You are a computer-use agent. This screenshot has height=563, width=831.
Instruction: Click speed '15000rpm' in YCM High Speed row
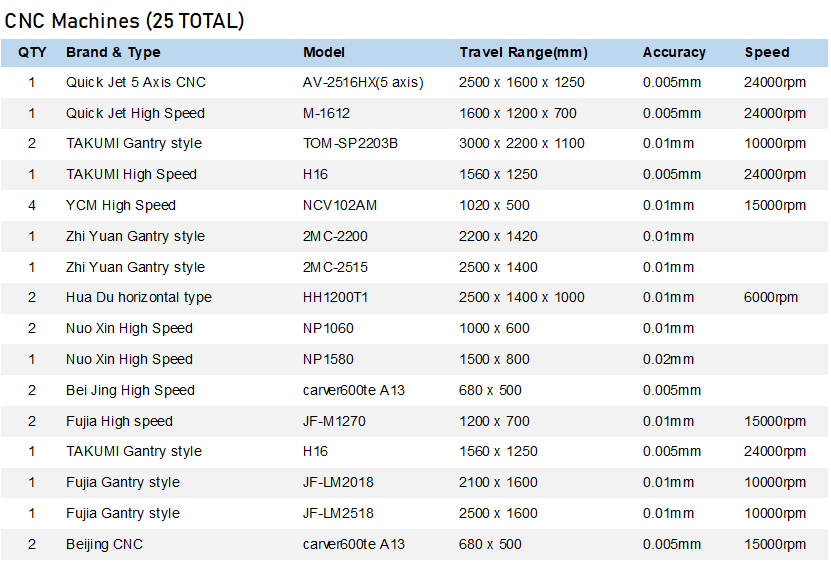[775, 205]
